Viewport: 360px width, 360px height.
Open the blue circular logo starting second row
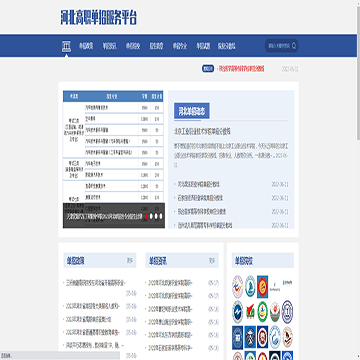point(237,312)
